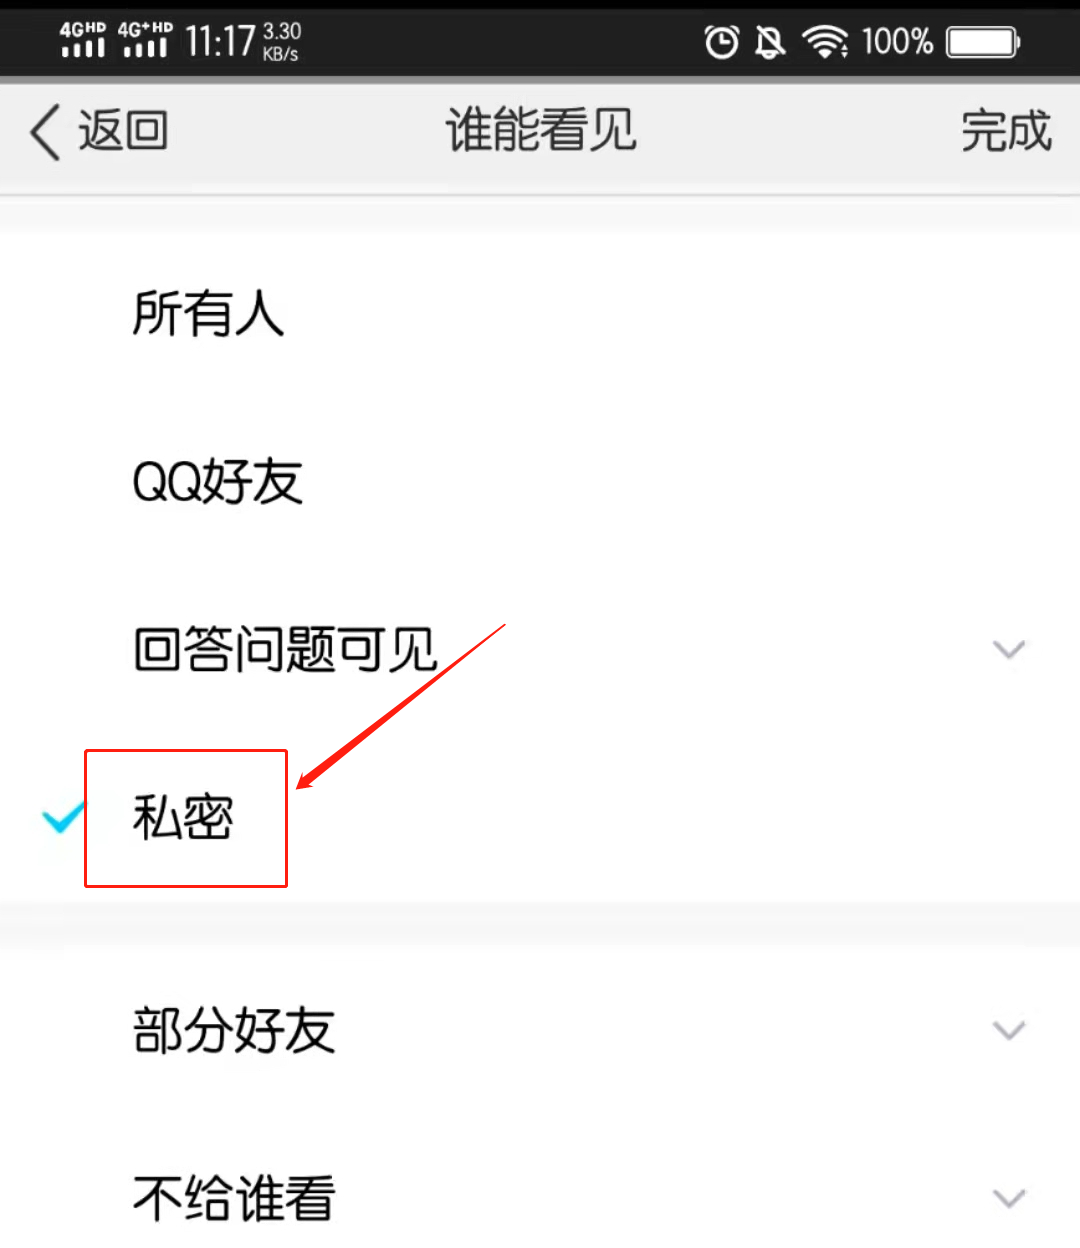Tap the 11:17 clock in status bar
The width and height of the screenshot is (1080, 1248).
220,42
